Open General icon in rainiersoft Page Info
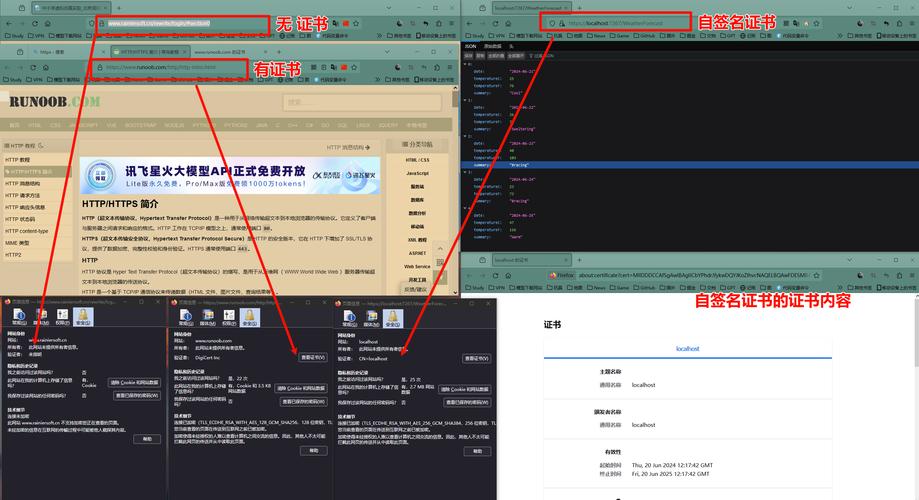Image resolution: width=919 pixels, height=500 pixels. (19, 317)
